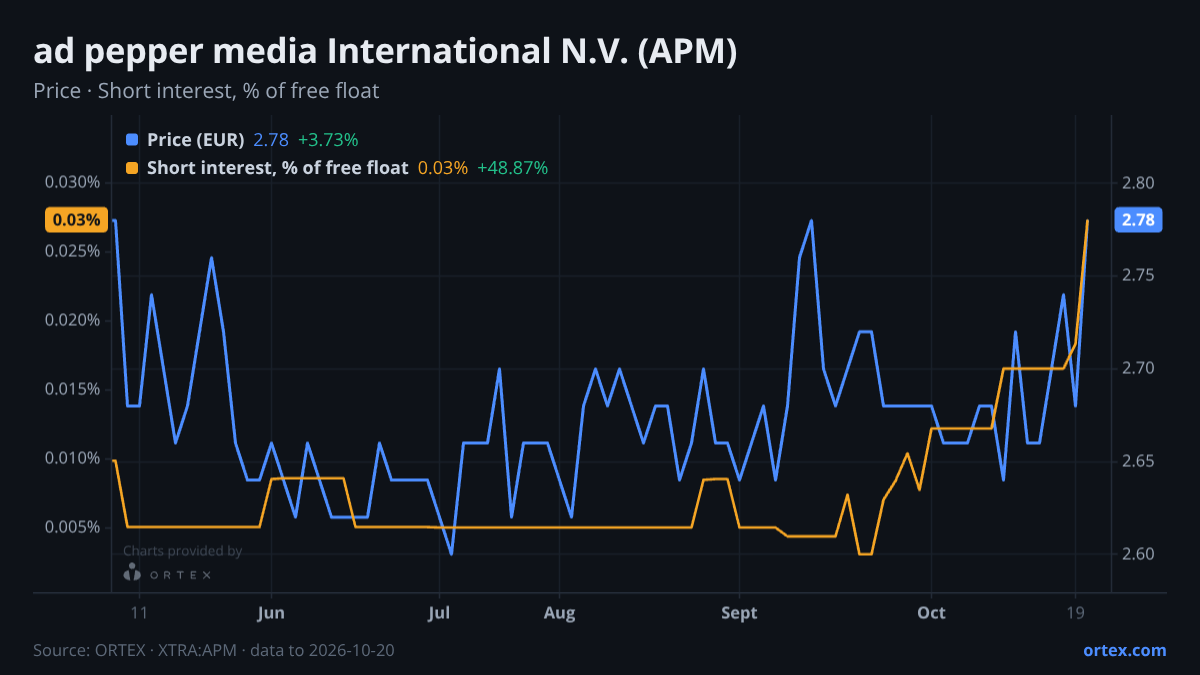The image size is (1200, 675).
Task: Click the orange 0.03% legend value
Action: coord(443,168)
